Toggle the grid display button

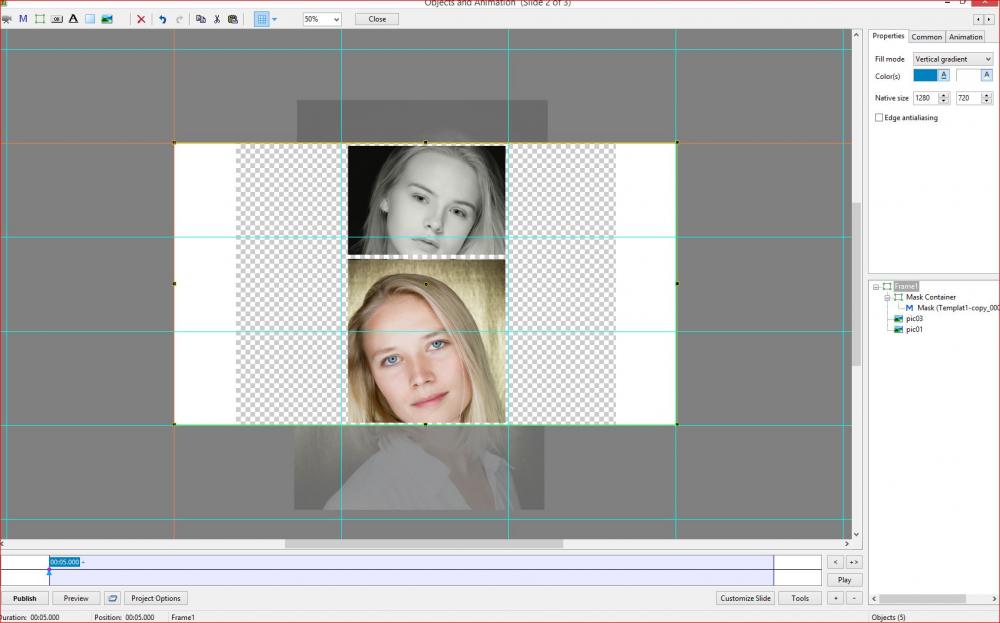(261, 19)
